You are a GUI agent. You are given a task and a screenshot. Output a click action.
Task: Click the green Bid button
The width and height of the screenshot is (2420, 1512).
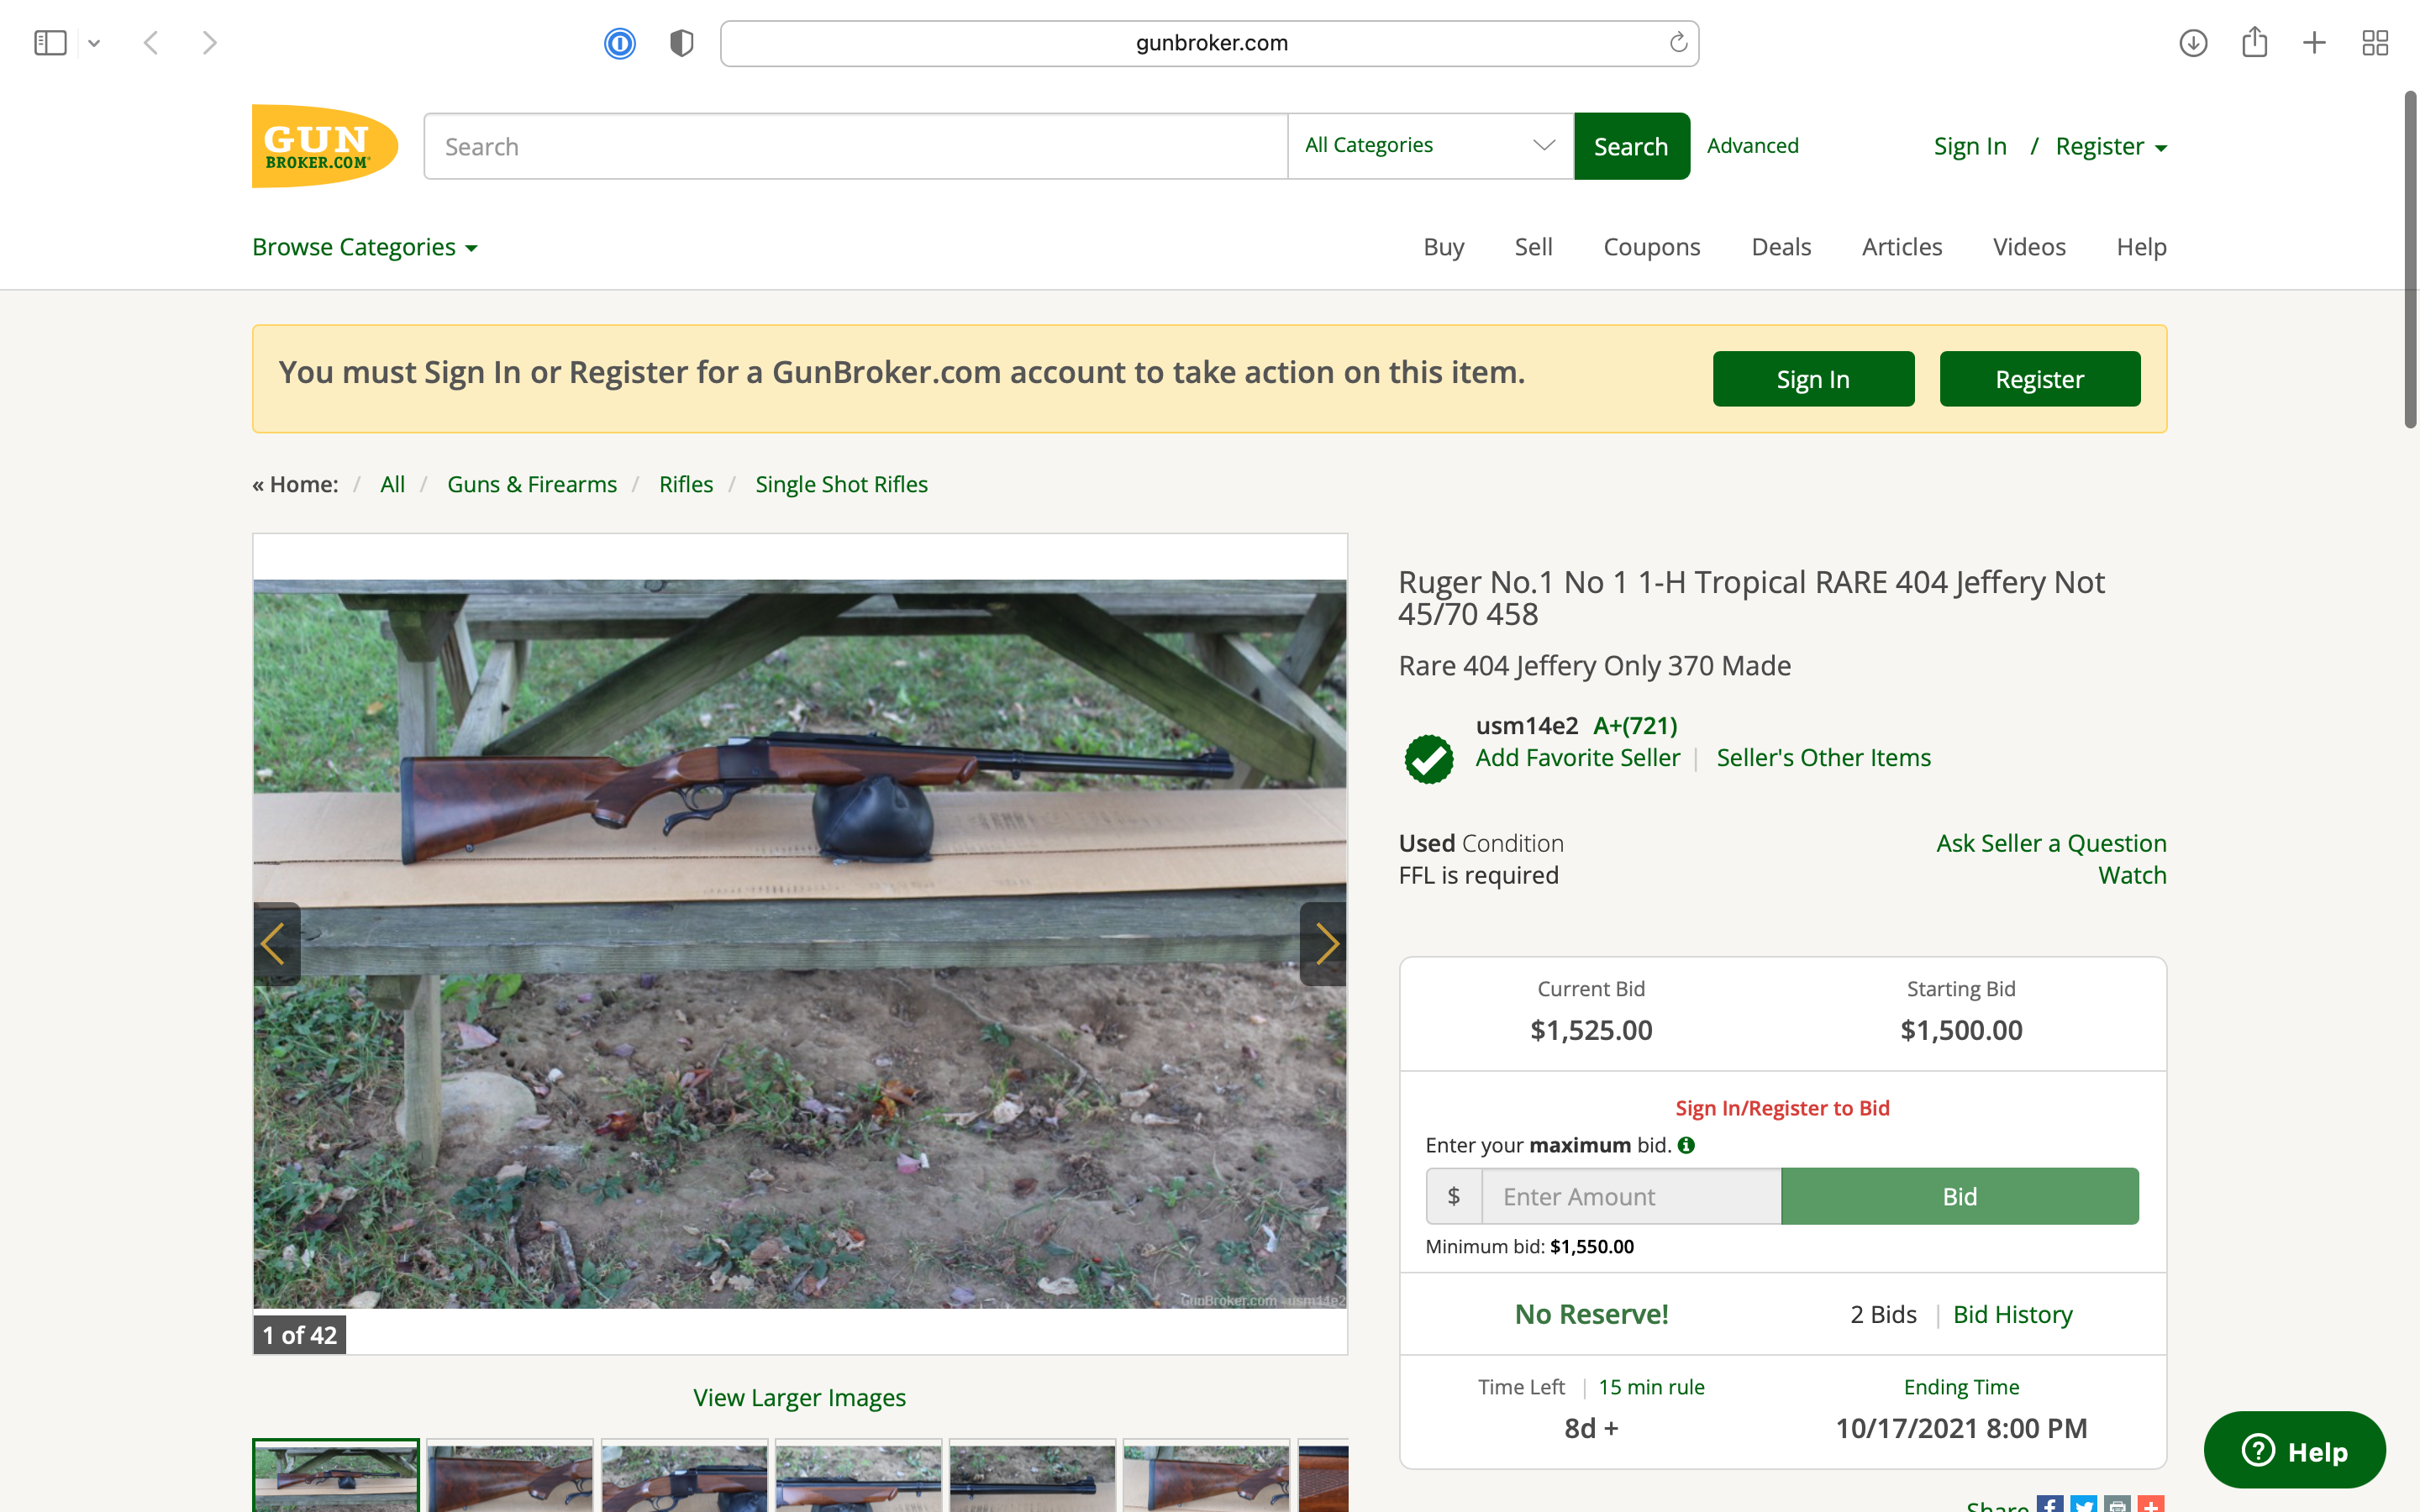1959,1196
